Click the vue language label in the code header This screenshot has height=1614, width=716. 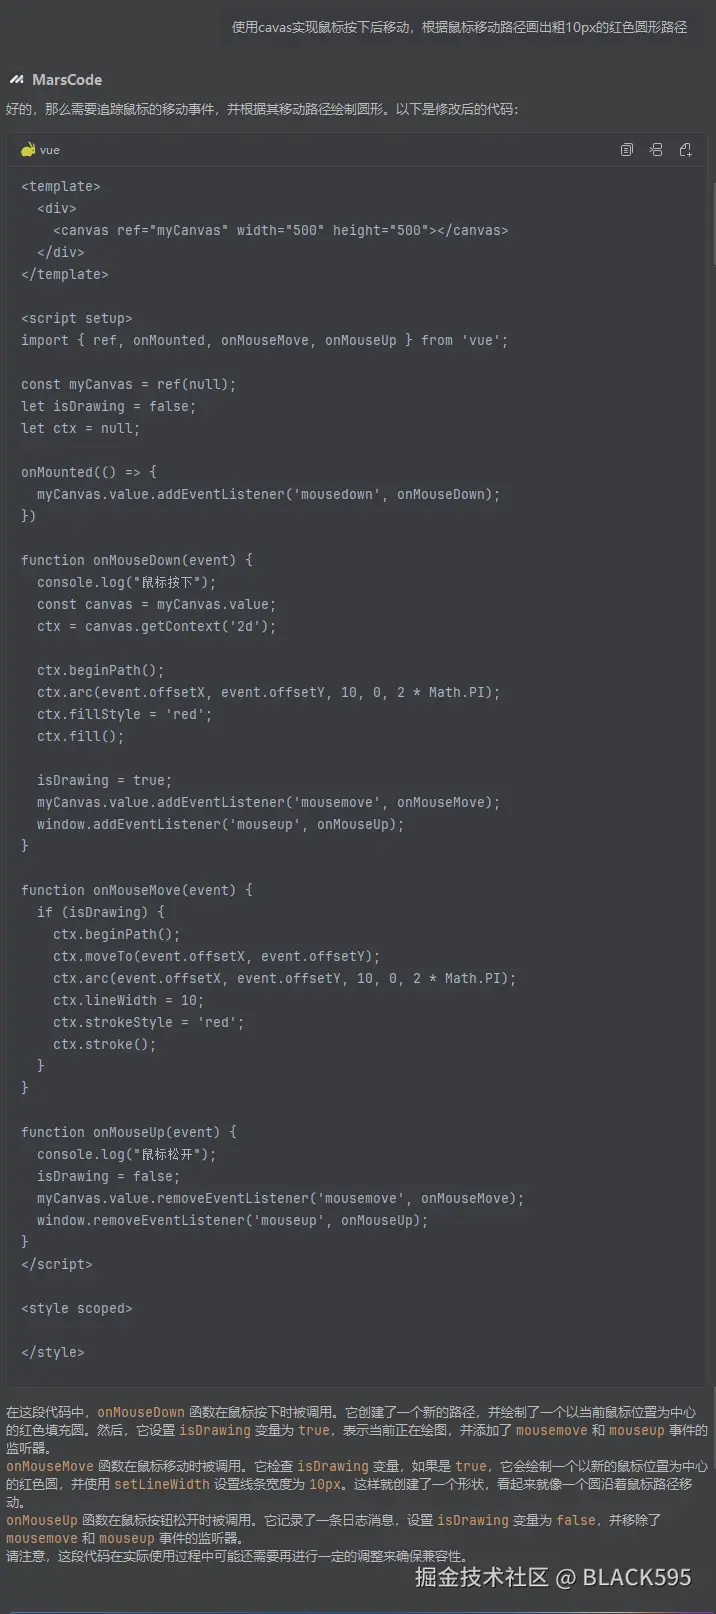click(50, 150)
